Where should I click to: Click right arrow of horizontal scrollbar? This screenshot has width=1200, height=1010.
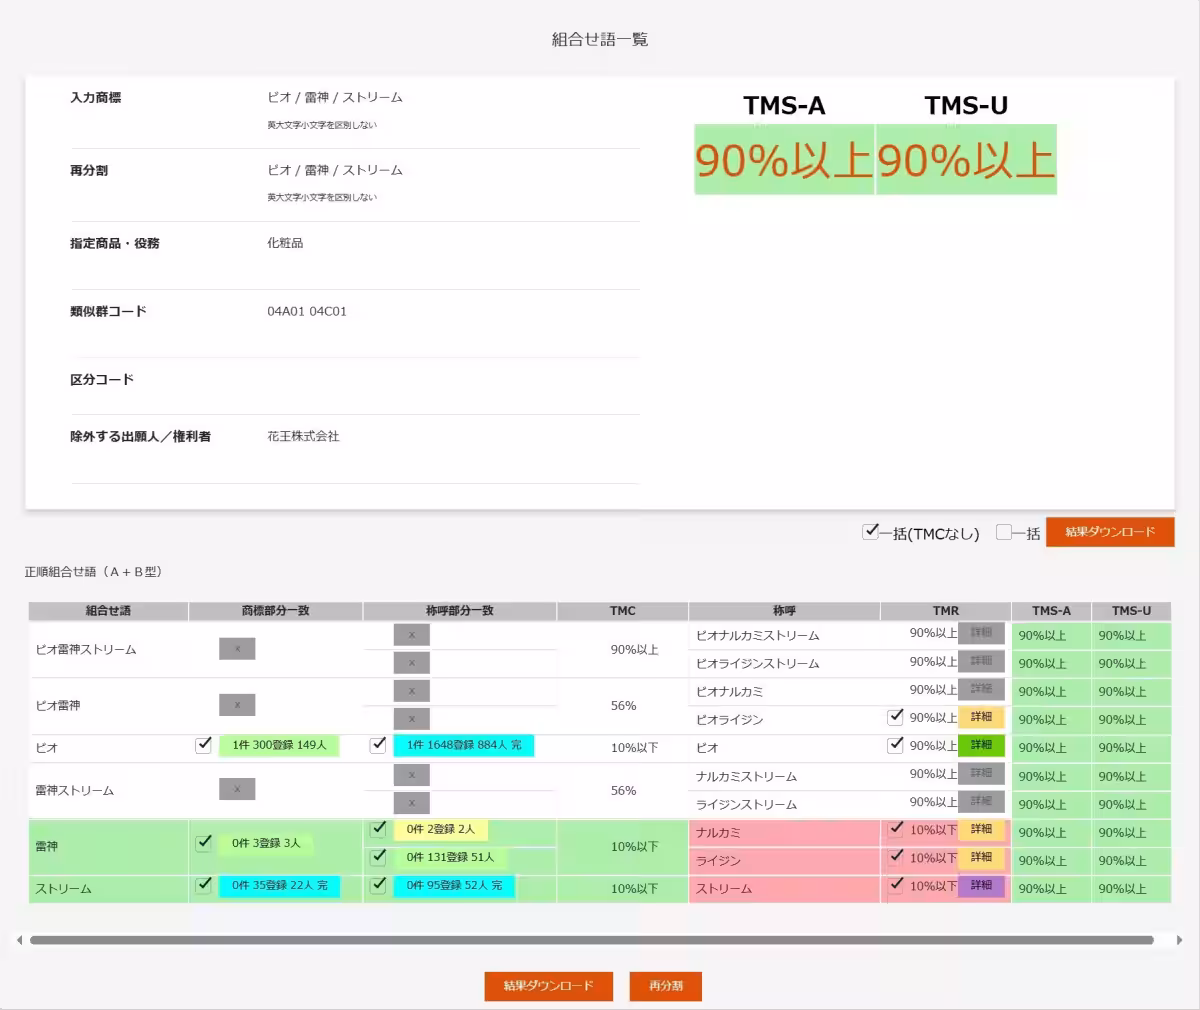[1179, 940]
